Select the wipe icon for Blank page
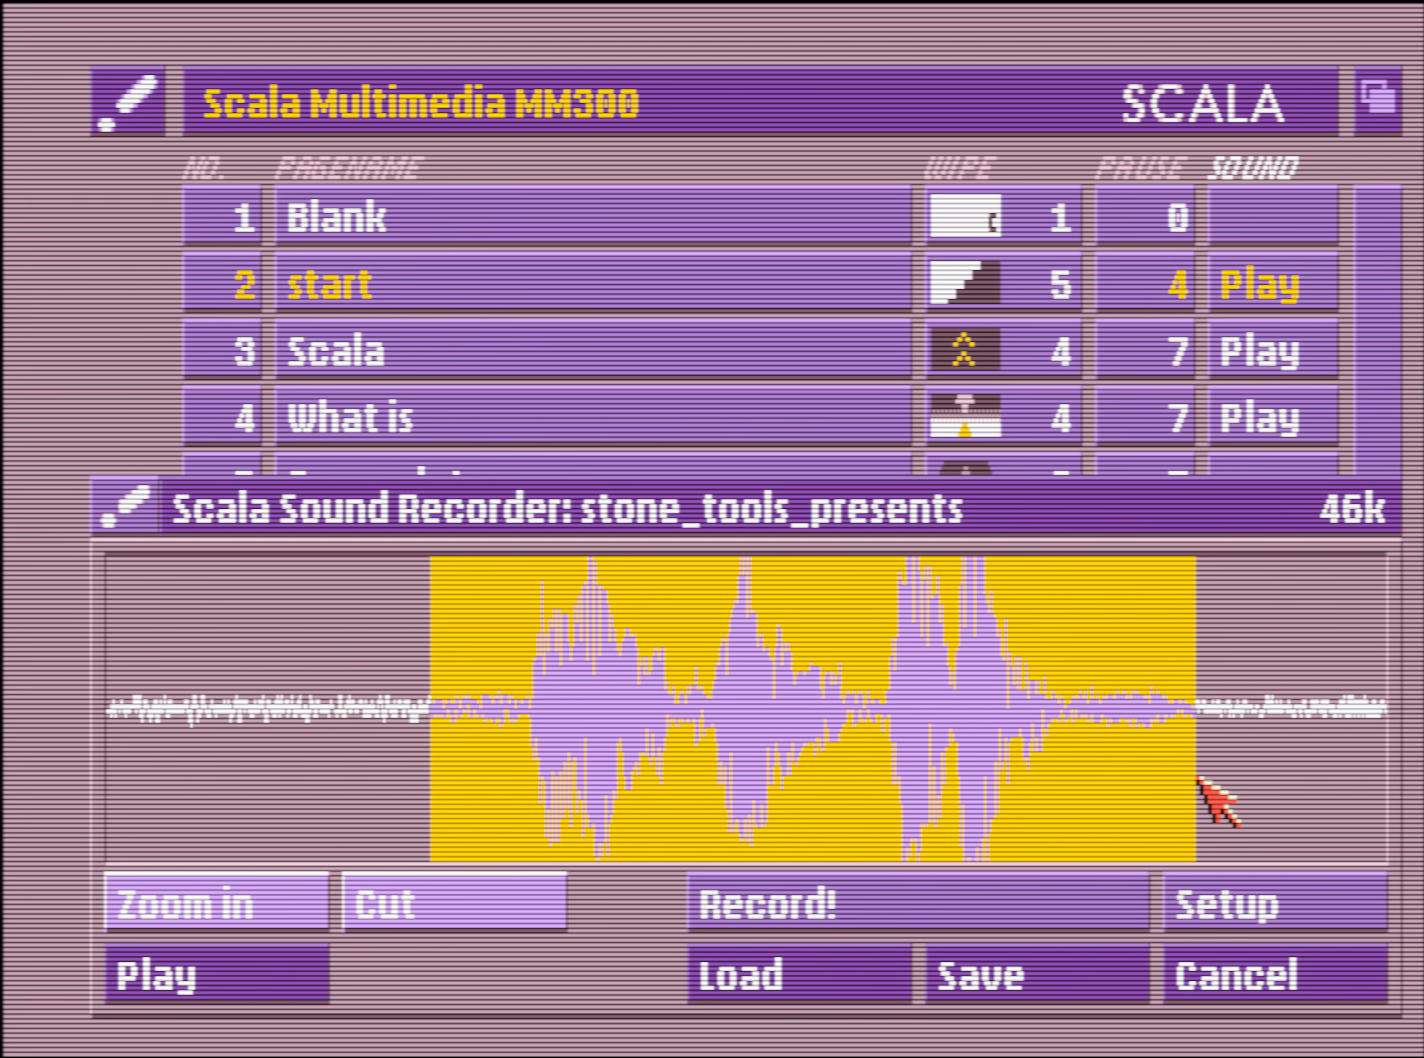Screen dimensions: 1424x1058 point(964,217)
